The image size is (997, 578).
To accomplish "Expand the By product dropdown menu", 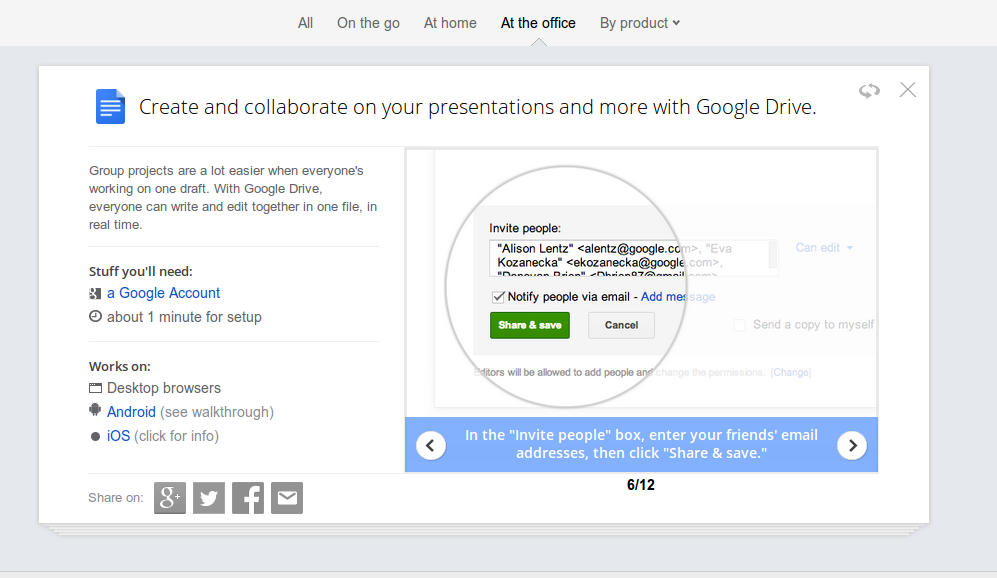I will [x=640, y=23].
